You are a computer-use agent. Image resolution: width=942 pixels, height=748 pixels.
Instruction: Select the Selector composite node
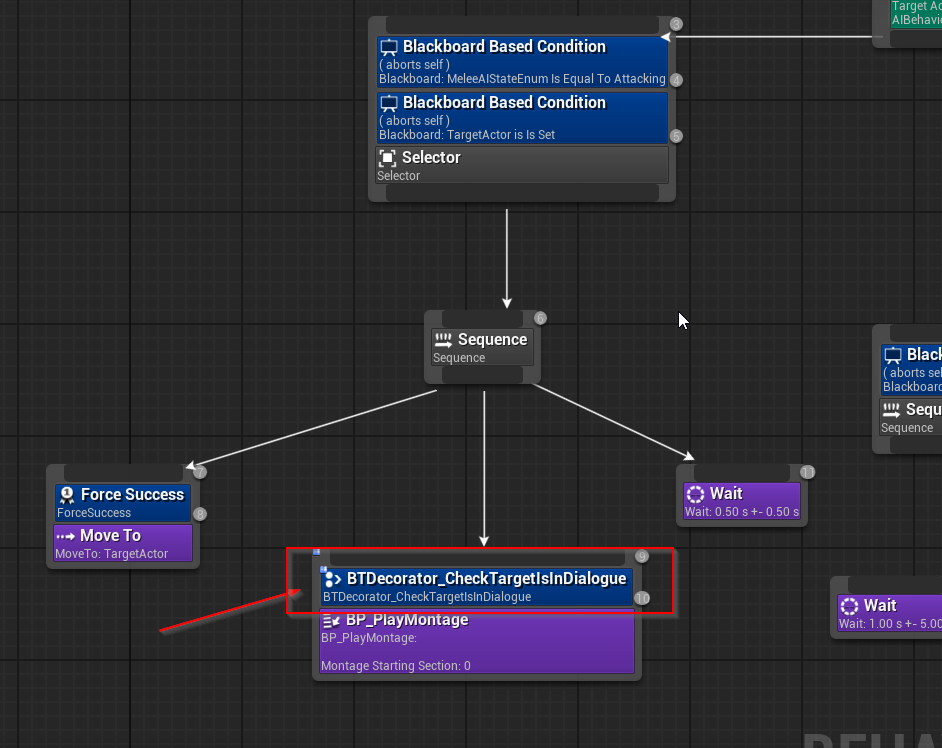click(522, 165)
